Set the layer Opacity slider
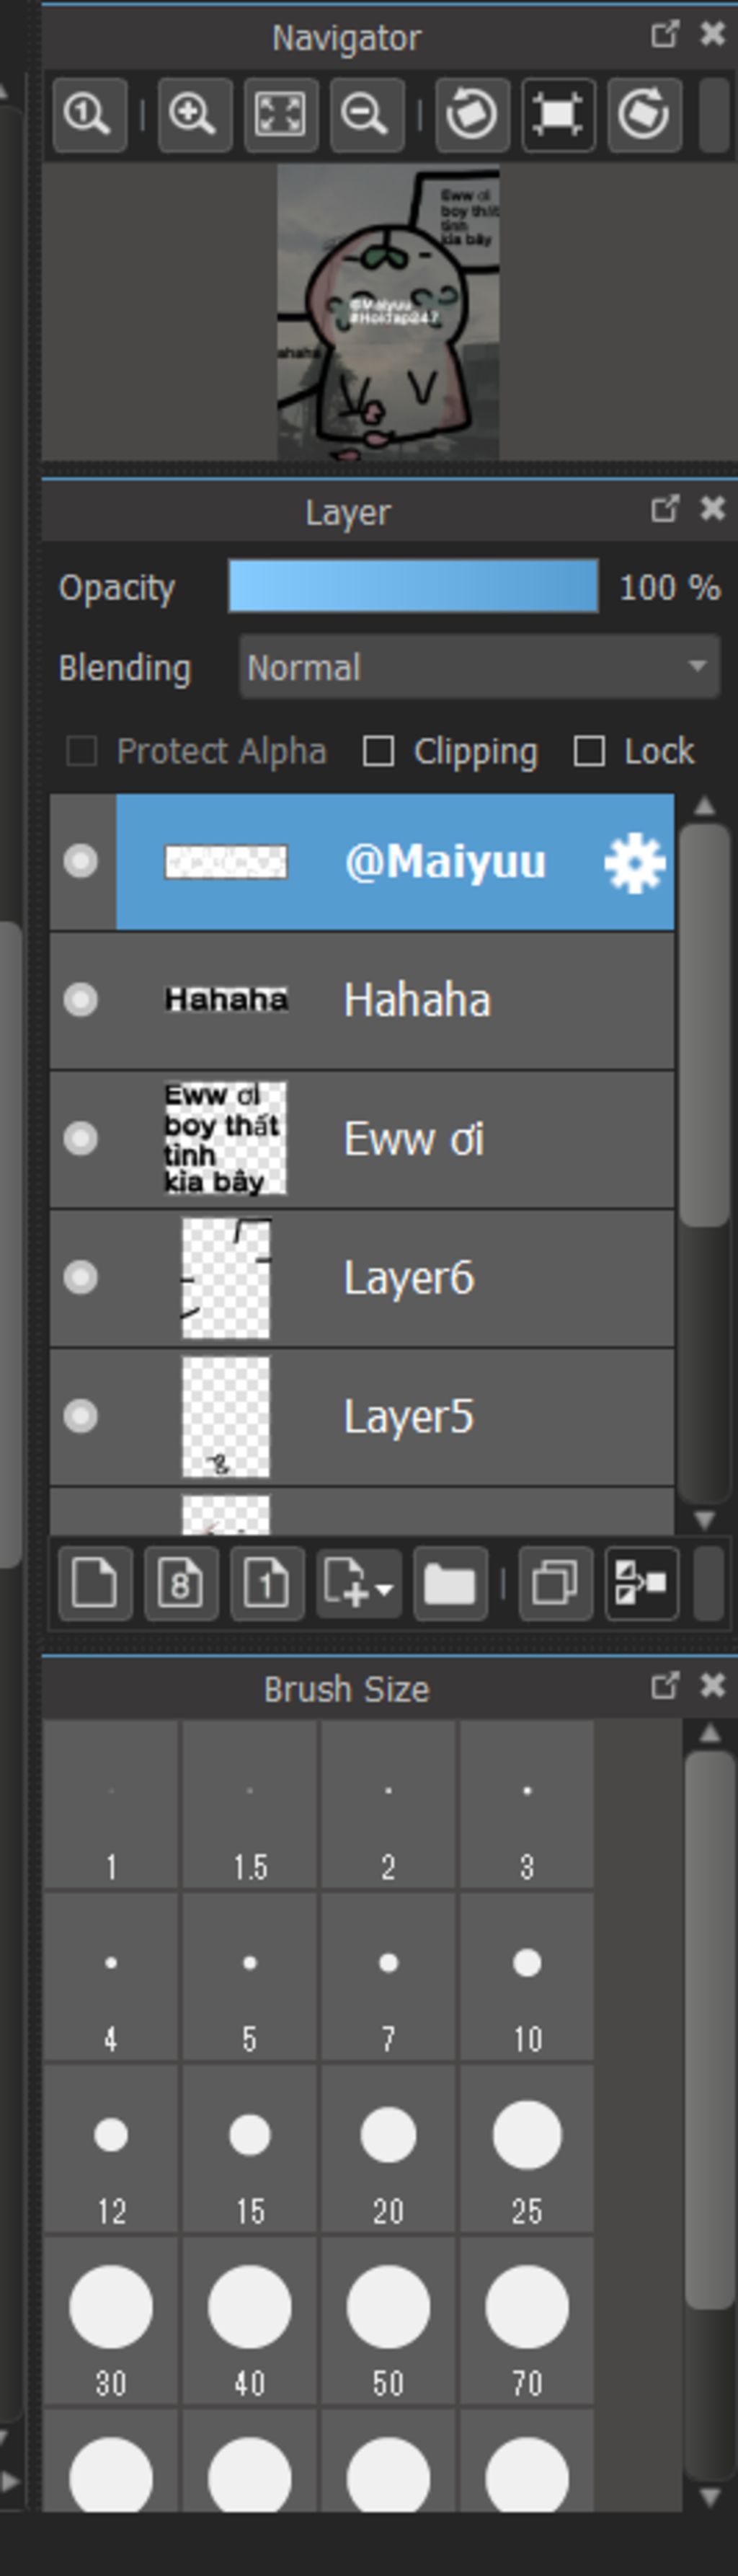 [x=413, y=586]
